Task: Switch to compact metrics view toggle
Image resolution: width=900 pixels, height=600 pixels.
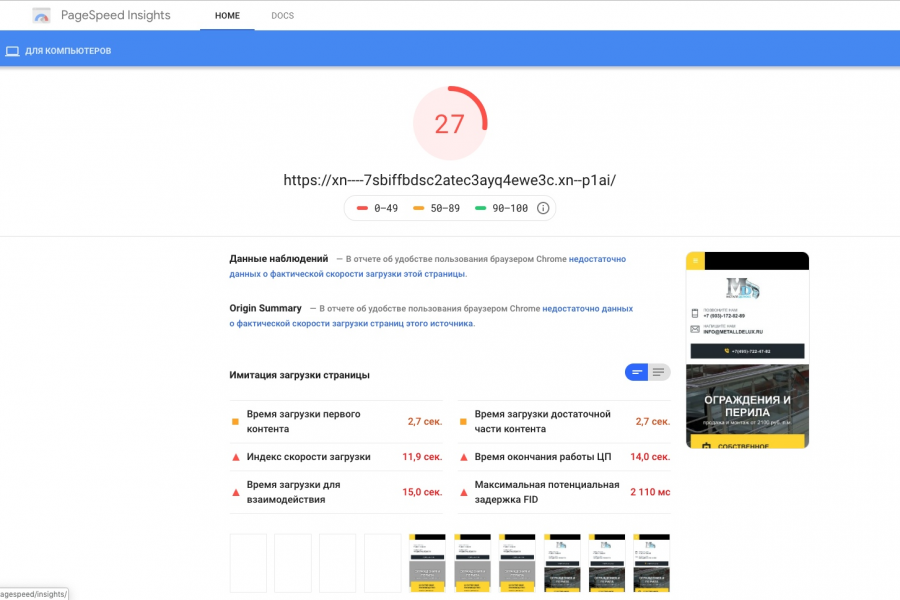Action: pyautogui.click(x=637, y=372)
